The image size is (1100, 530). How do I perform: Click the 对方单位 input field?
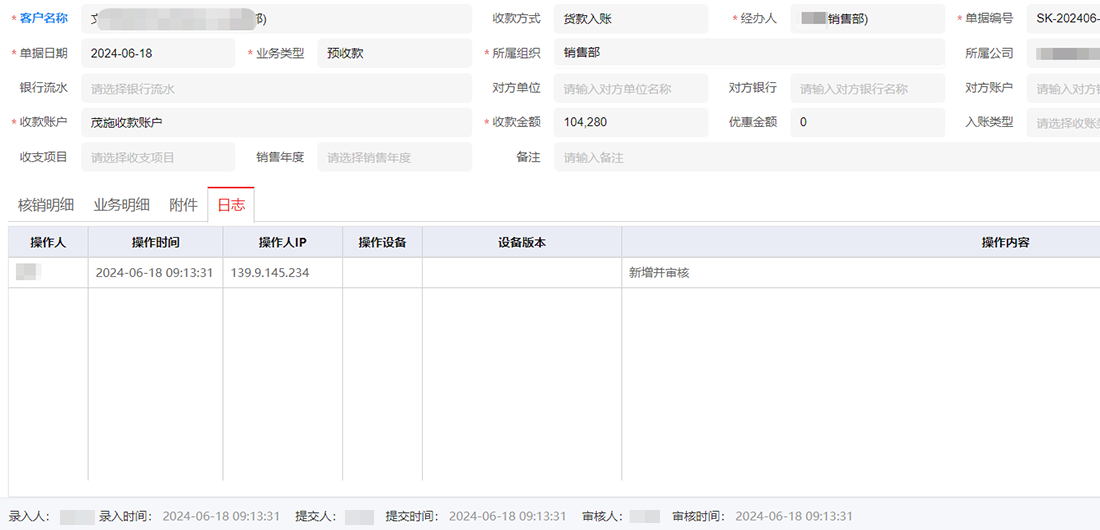point(630,88)
